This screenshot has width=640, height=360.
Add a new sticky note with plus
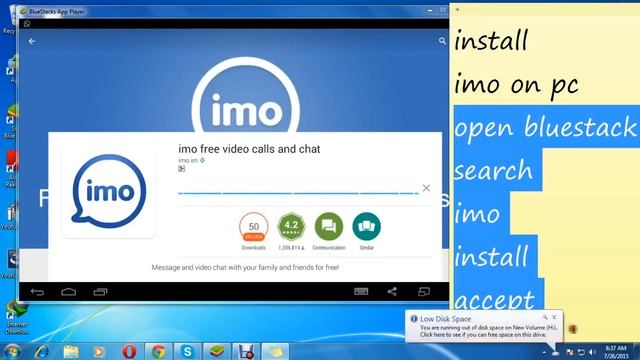[x=457, y=9]
